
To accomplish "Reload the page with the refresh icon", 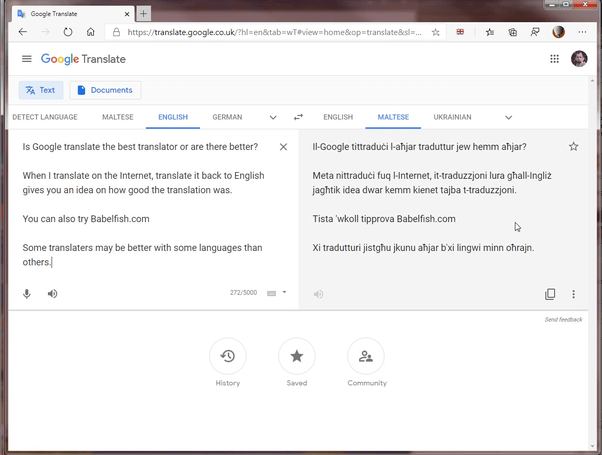I will 68,32.
